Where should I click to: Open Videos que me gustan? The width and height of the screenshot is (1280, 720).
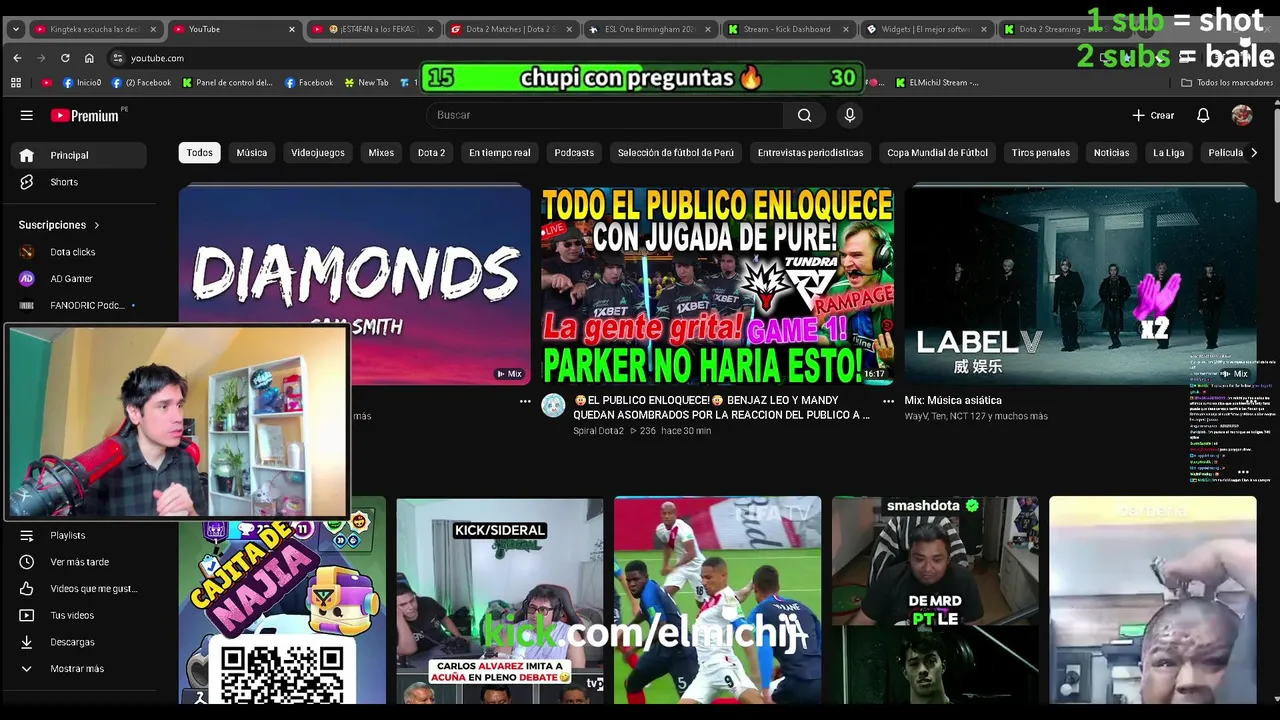(x=79, y=589)
